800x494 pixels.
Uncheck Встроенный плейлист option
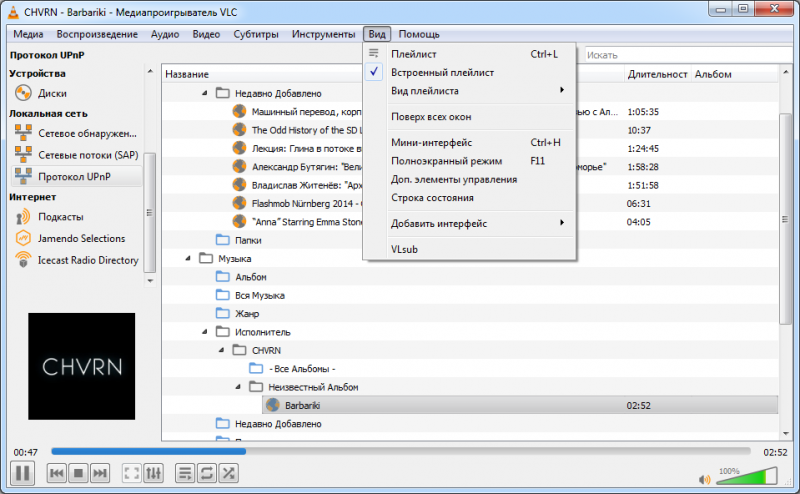point(469,72)
